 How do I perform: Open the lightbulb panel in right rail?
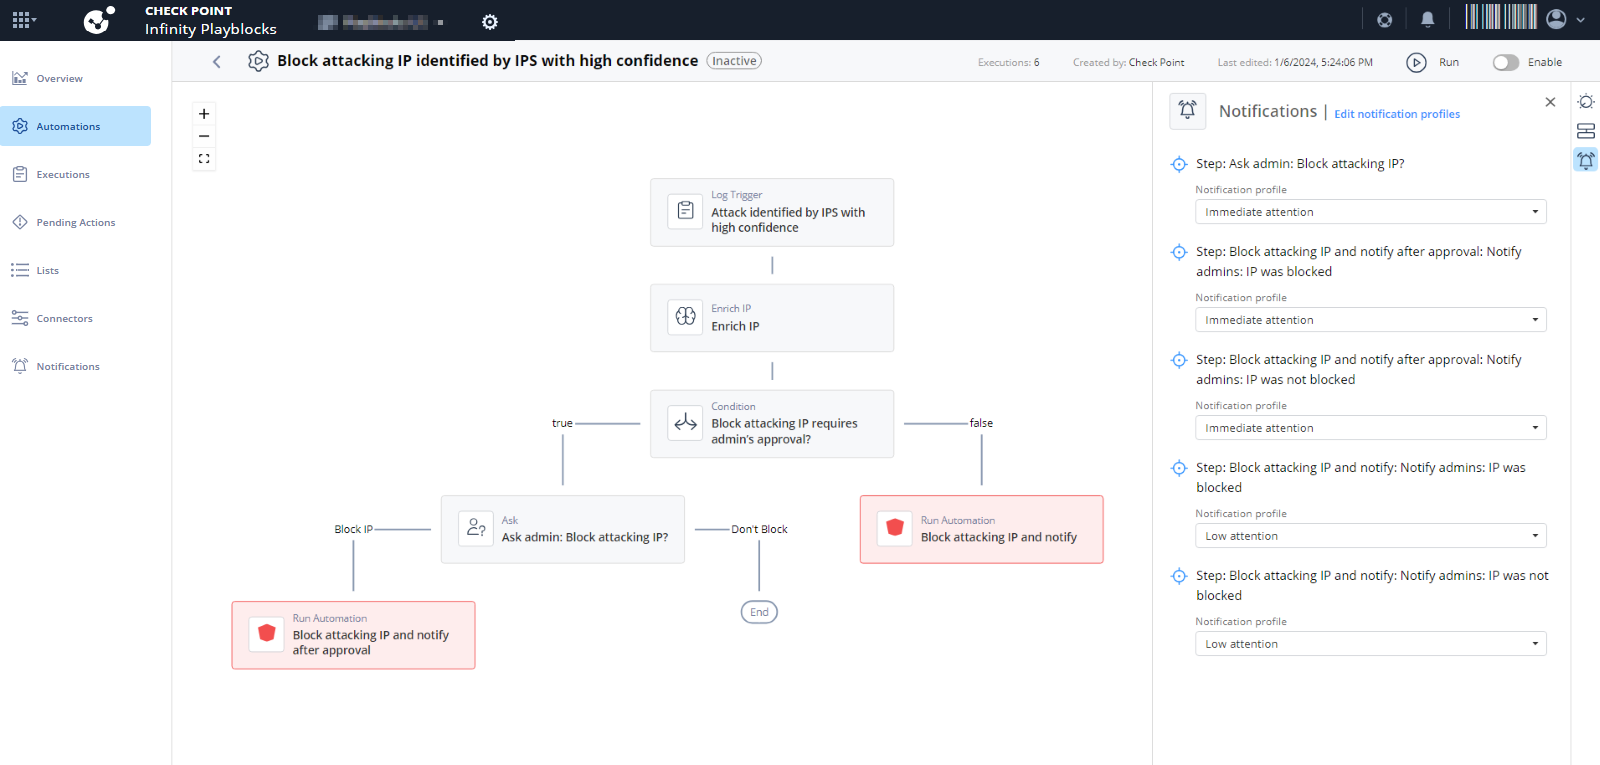(x=1586, y=102)
